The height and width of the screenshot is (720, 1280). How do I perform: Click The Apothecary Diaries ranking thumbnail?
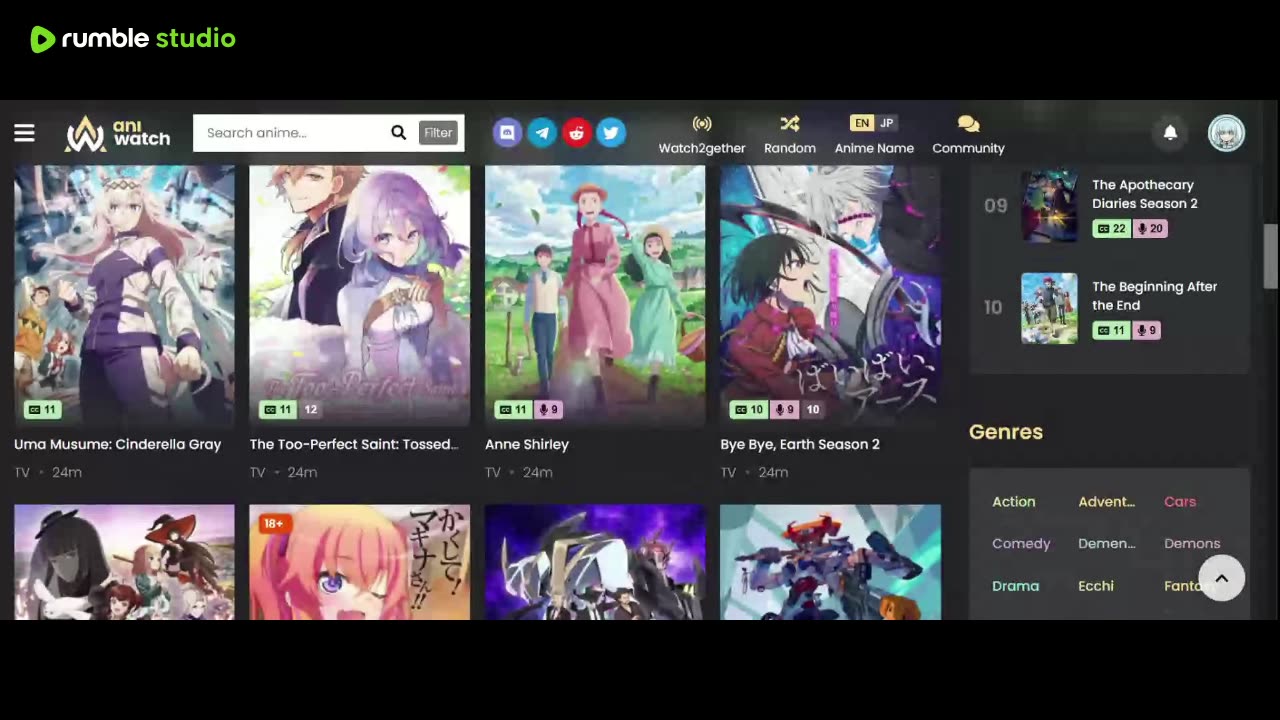tap(1049, 206)
